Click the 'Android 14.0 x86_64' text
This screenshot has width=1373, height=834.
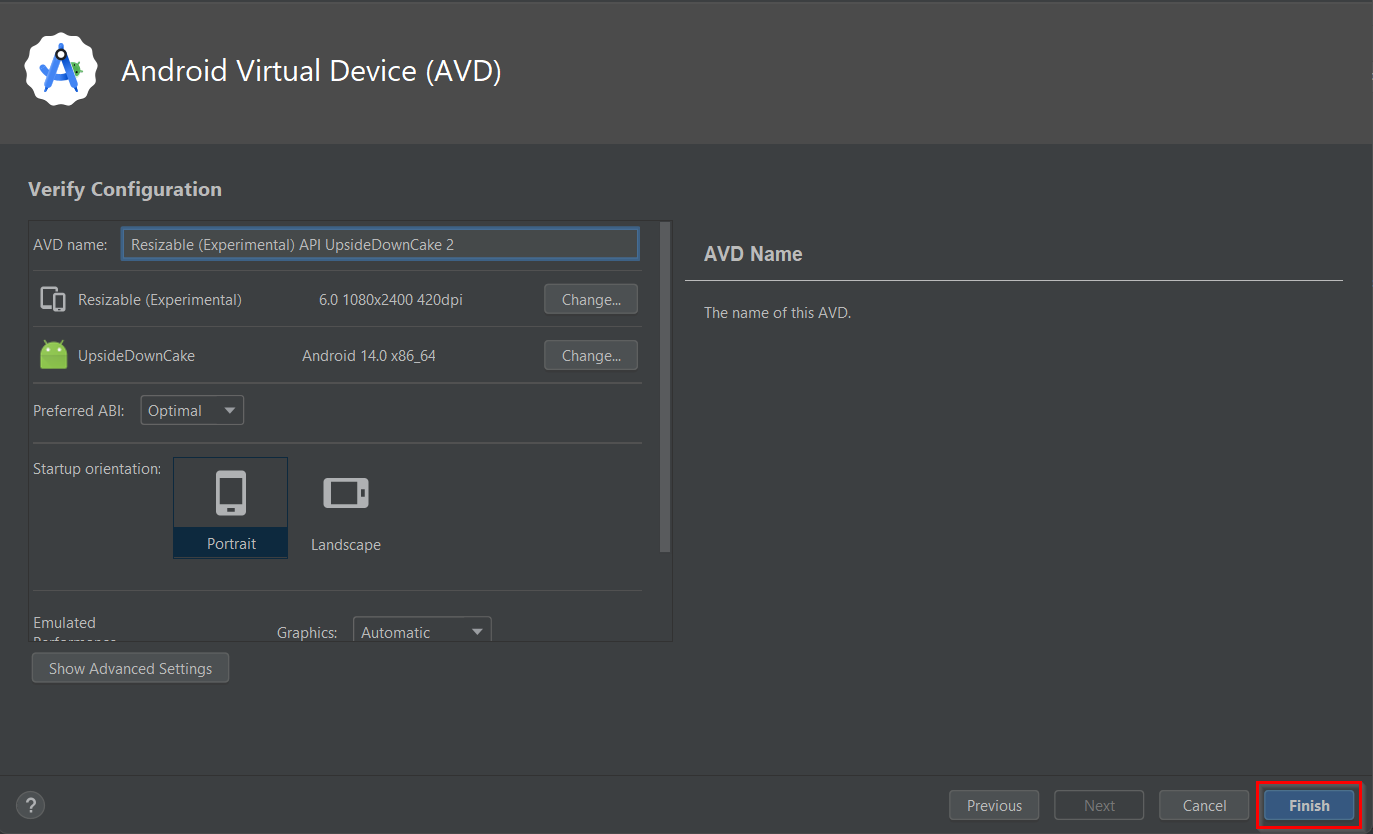pyautogui.click(x=369, y=356)
